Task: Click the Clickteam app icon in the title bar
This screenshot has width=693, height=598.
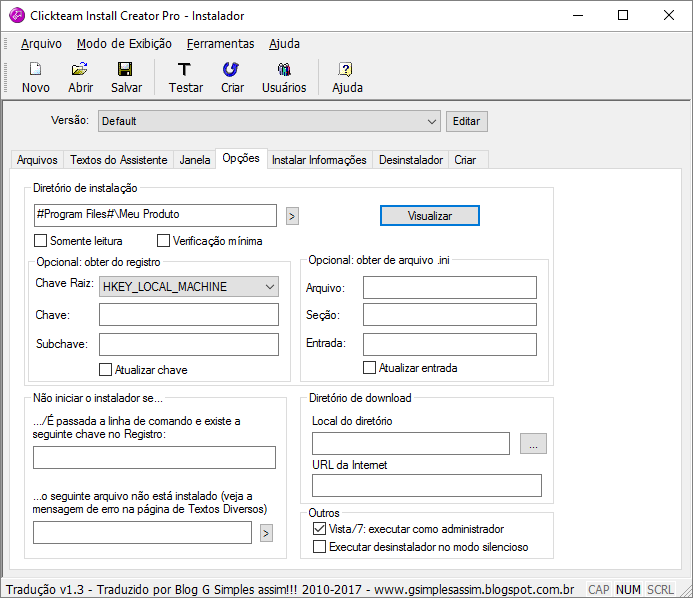Action: point(16,16)
